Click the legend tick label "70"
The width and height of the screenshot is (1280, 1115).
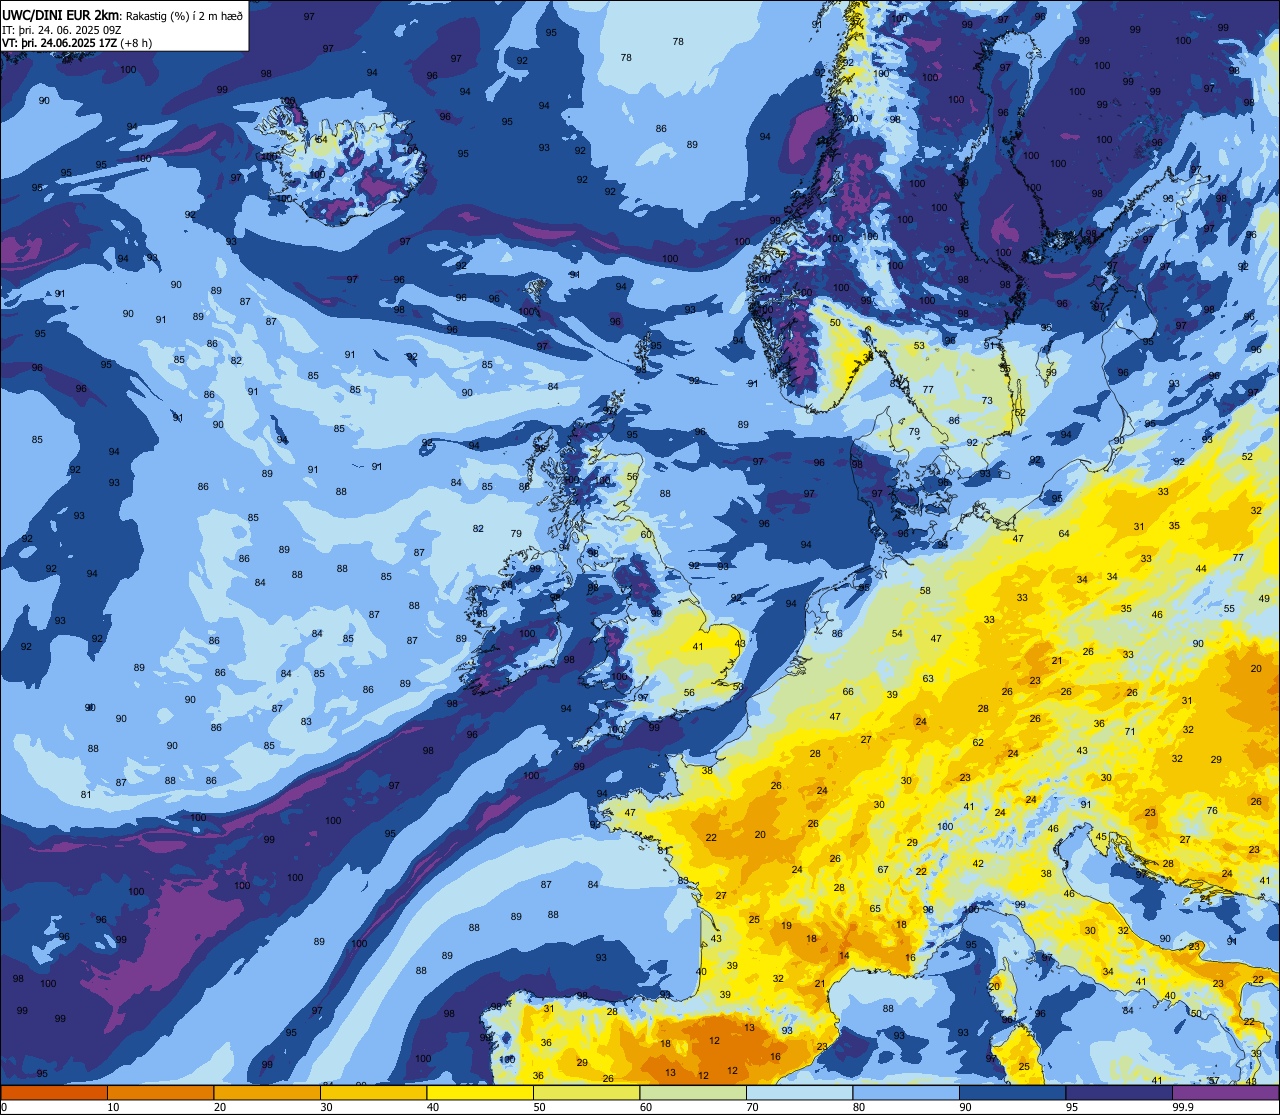click(x=752, y=1107)
